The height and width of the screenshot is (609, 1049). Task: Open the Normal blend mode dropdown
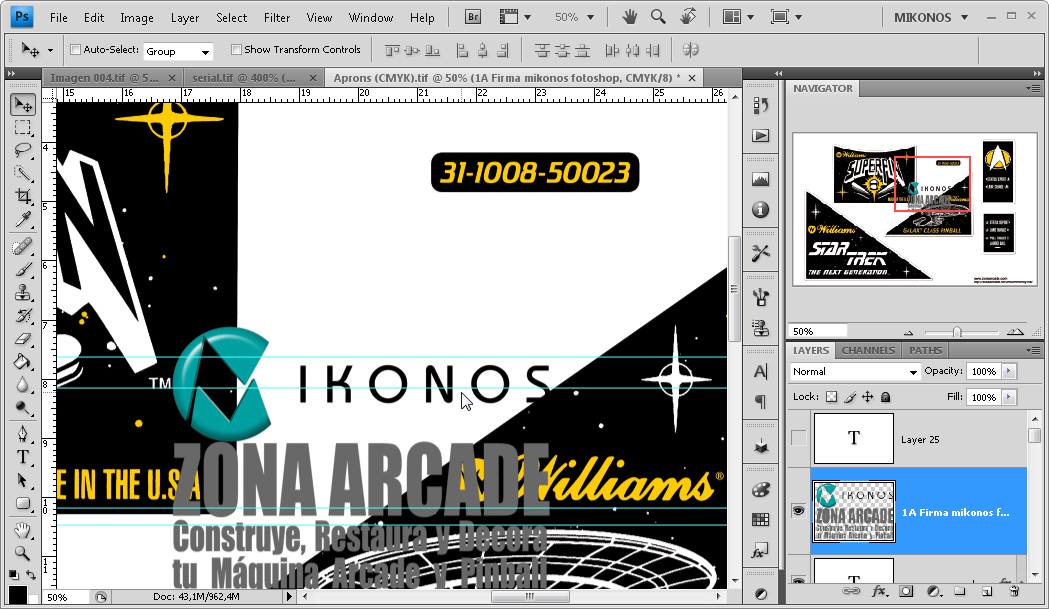click(854, 372)
